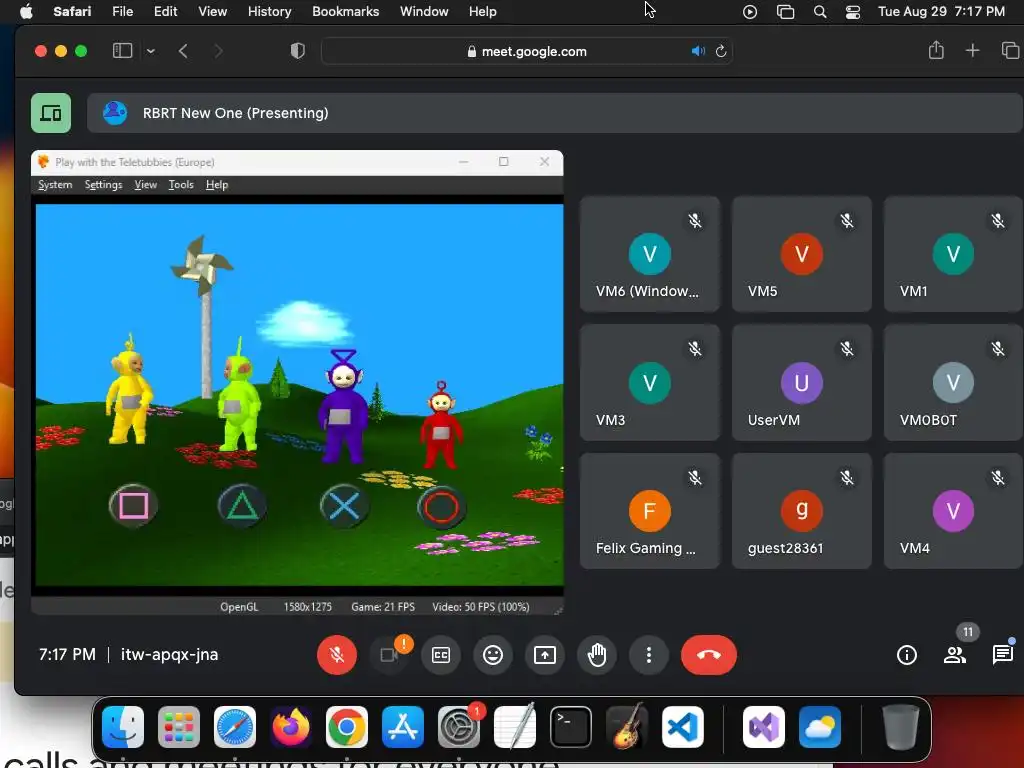Select the VM4 participant avatar
The width and height of the screenshot is (1024, 768).
[953, 511]
